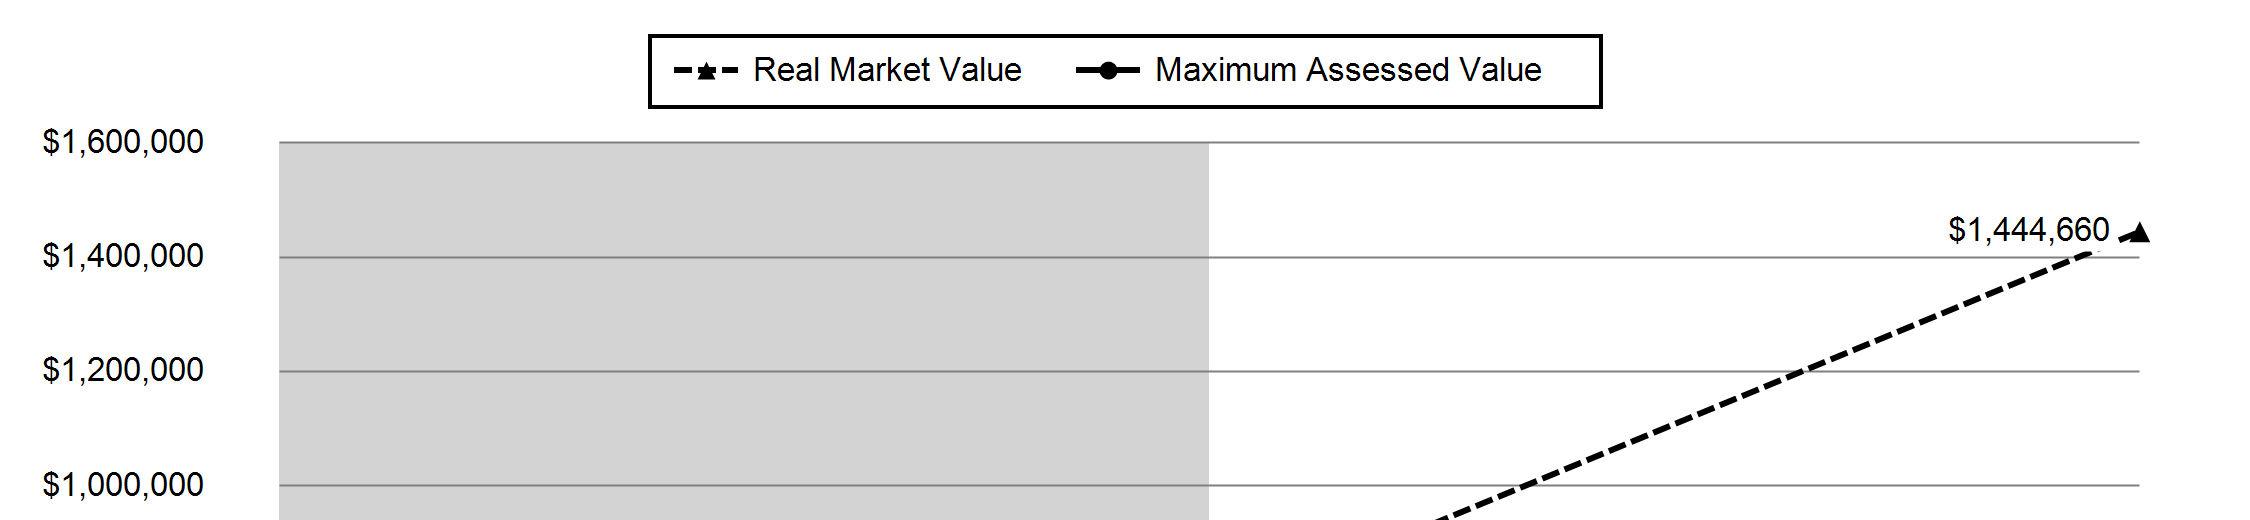
Task: Click the $1,200,000 axis label
Action: click(x=123, y=371)
